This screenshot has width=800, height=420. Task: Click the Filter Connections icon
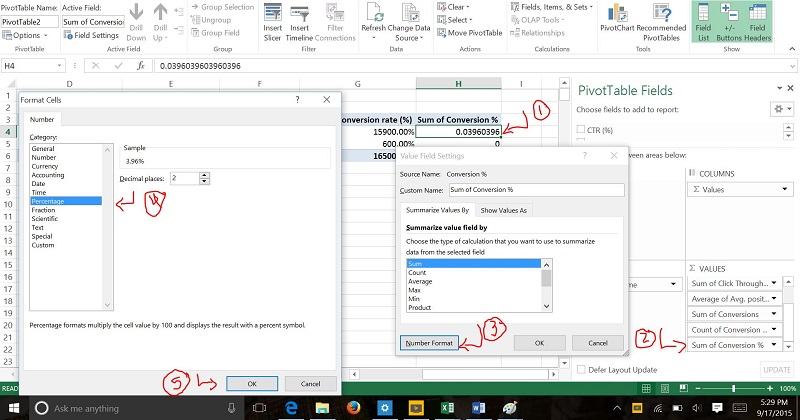335,13
